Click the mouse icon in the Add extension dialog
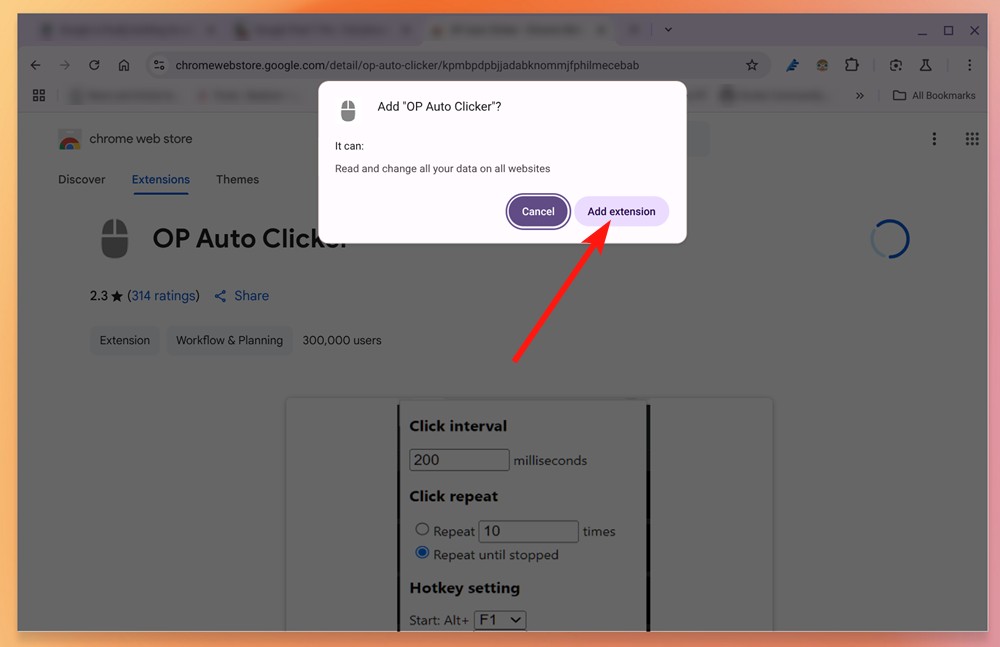The width and height of the screenshot is (1000, 647). click(x=347, y=111)
